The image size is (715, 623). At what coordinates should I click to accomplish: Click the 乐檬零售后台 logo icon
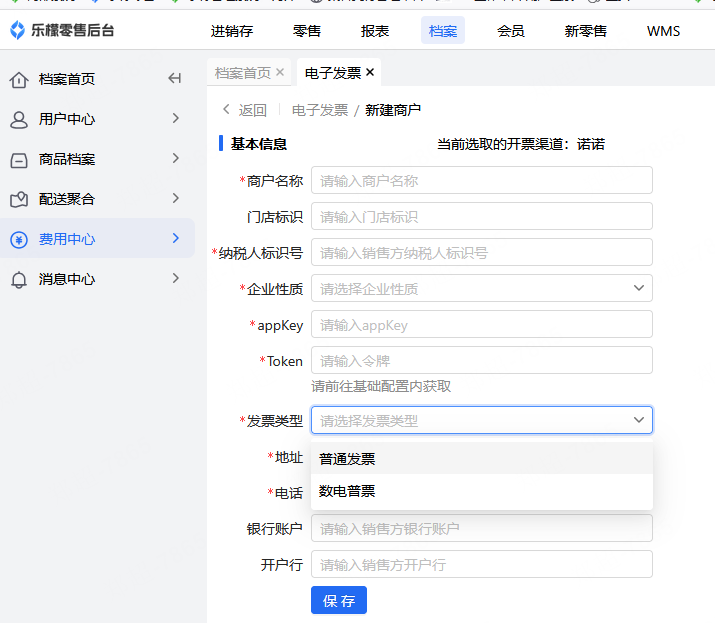click(x=18, y=31)
